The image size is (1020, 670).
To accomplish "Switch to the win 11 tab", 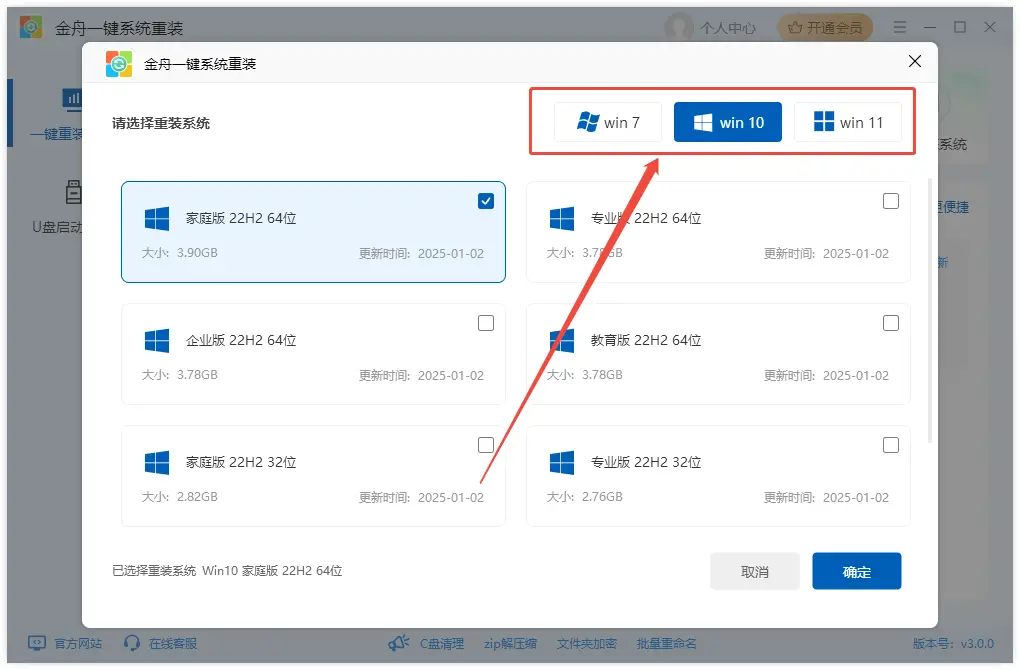I will 847,122.
